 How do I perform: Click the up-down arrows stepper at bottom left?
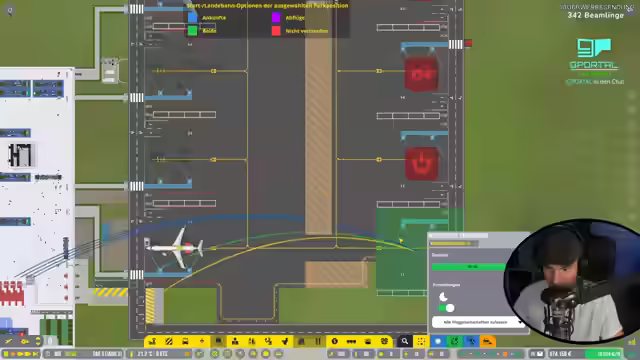(x=38, y=341)
